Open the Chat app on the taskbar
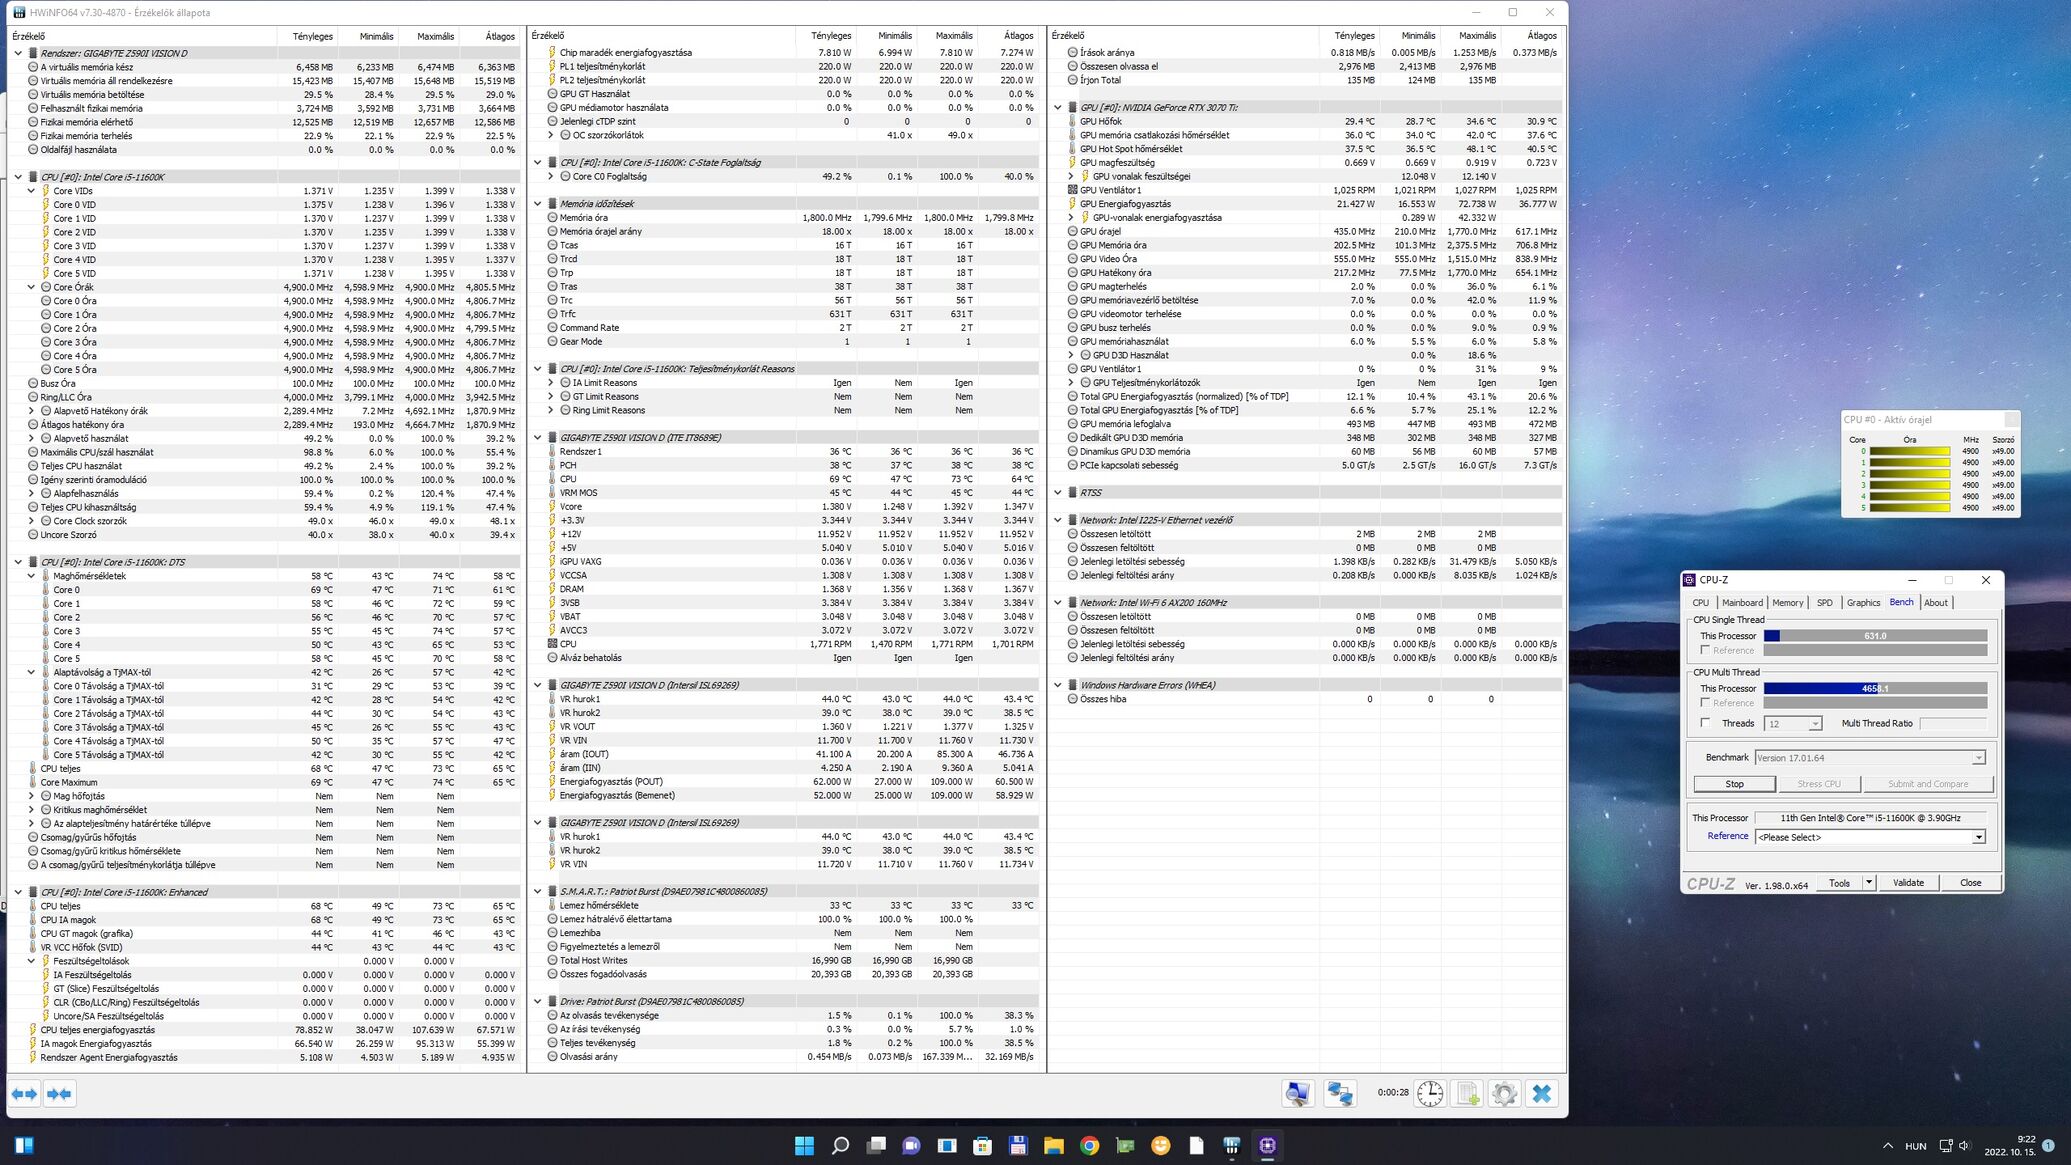The height and width of the screenshot is (1165, 2071). 911,1146
